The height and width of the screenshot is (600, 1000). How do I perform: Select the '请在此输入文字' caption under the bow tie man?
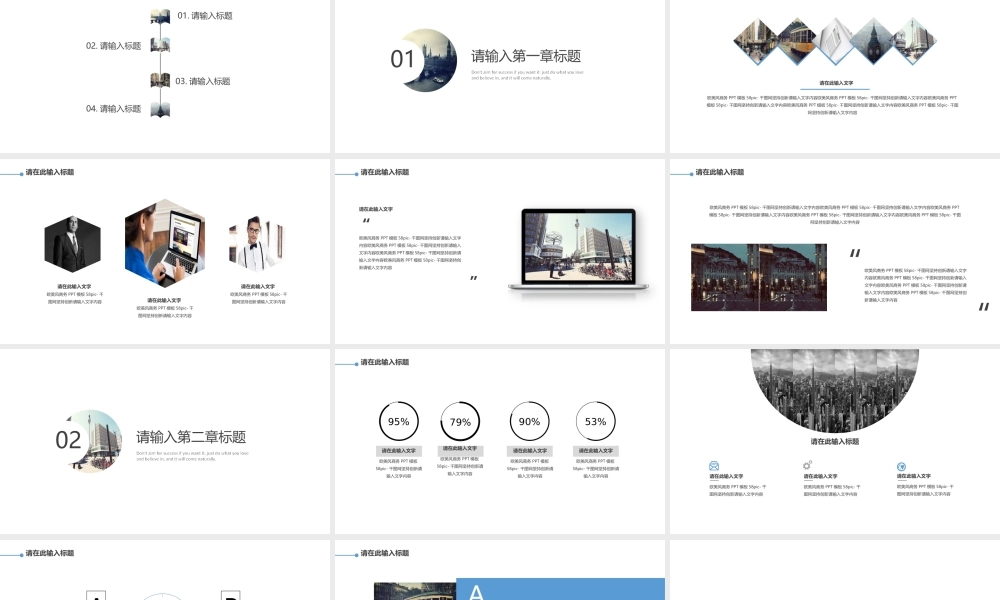click(258, 287)
